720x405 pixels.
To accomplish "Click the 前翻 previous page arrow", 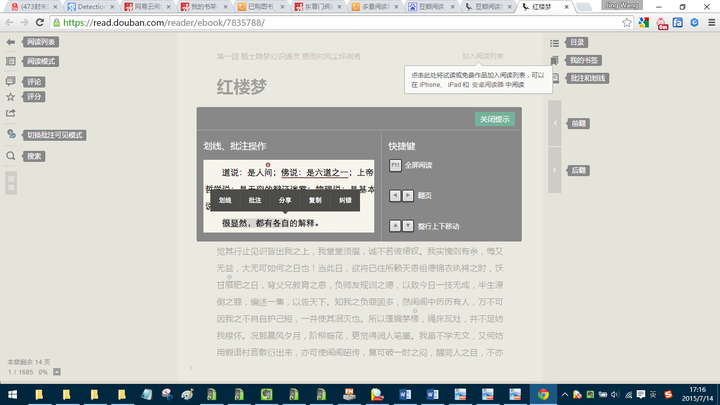I will [555, 123].
